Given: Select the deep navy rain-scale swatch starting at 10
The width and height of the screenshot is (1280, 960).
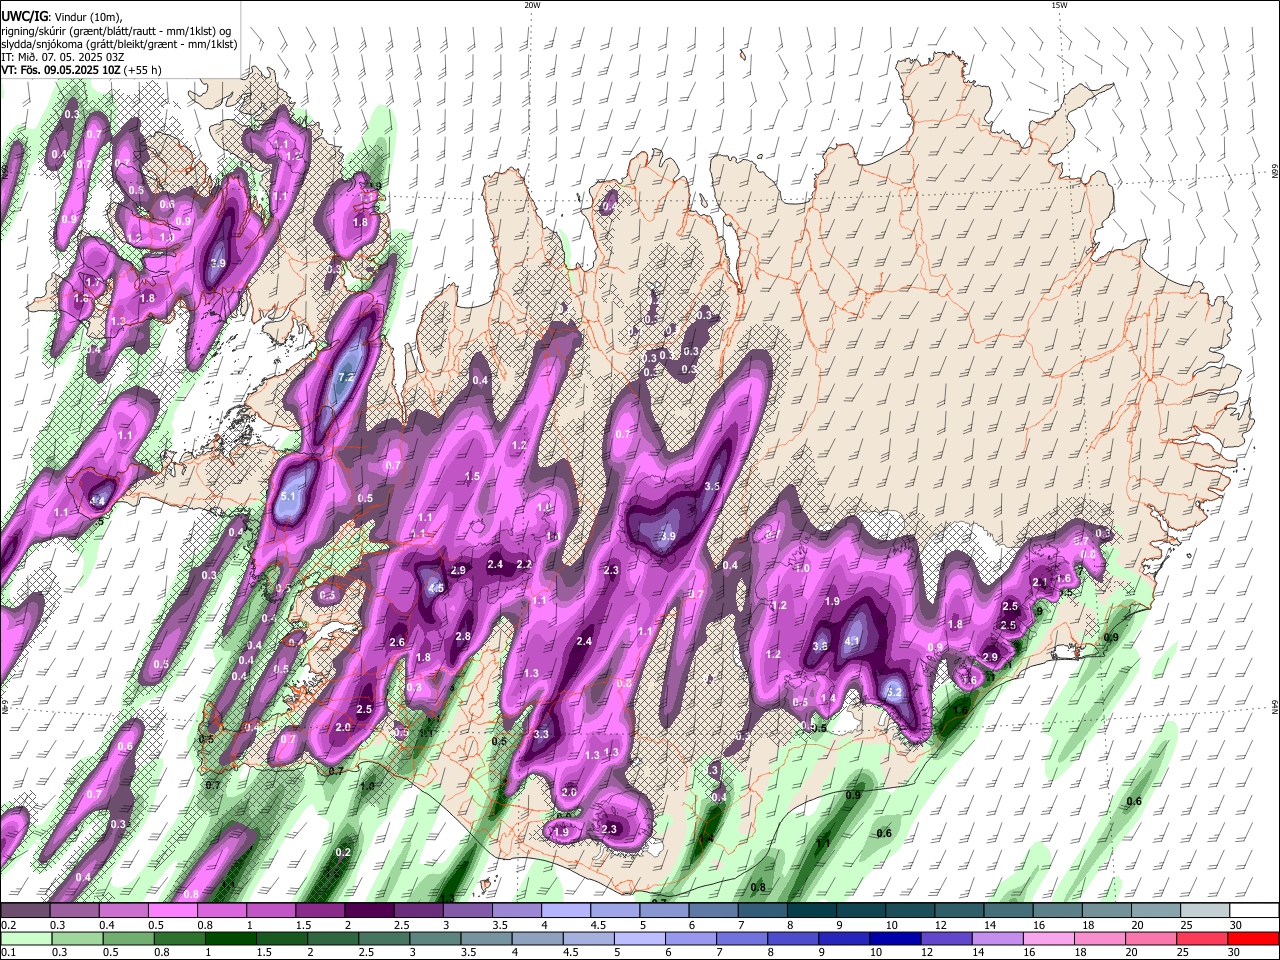Looking at the screenshot, I should [895, 938].
